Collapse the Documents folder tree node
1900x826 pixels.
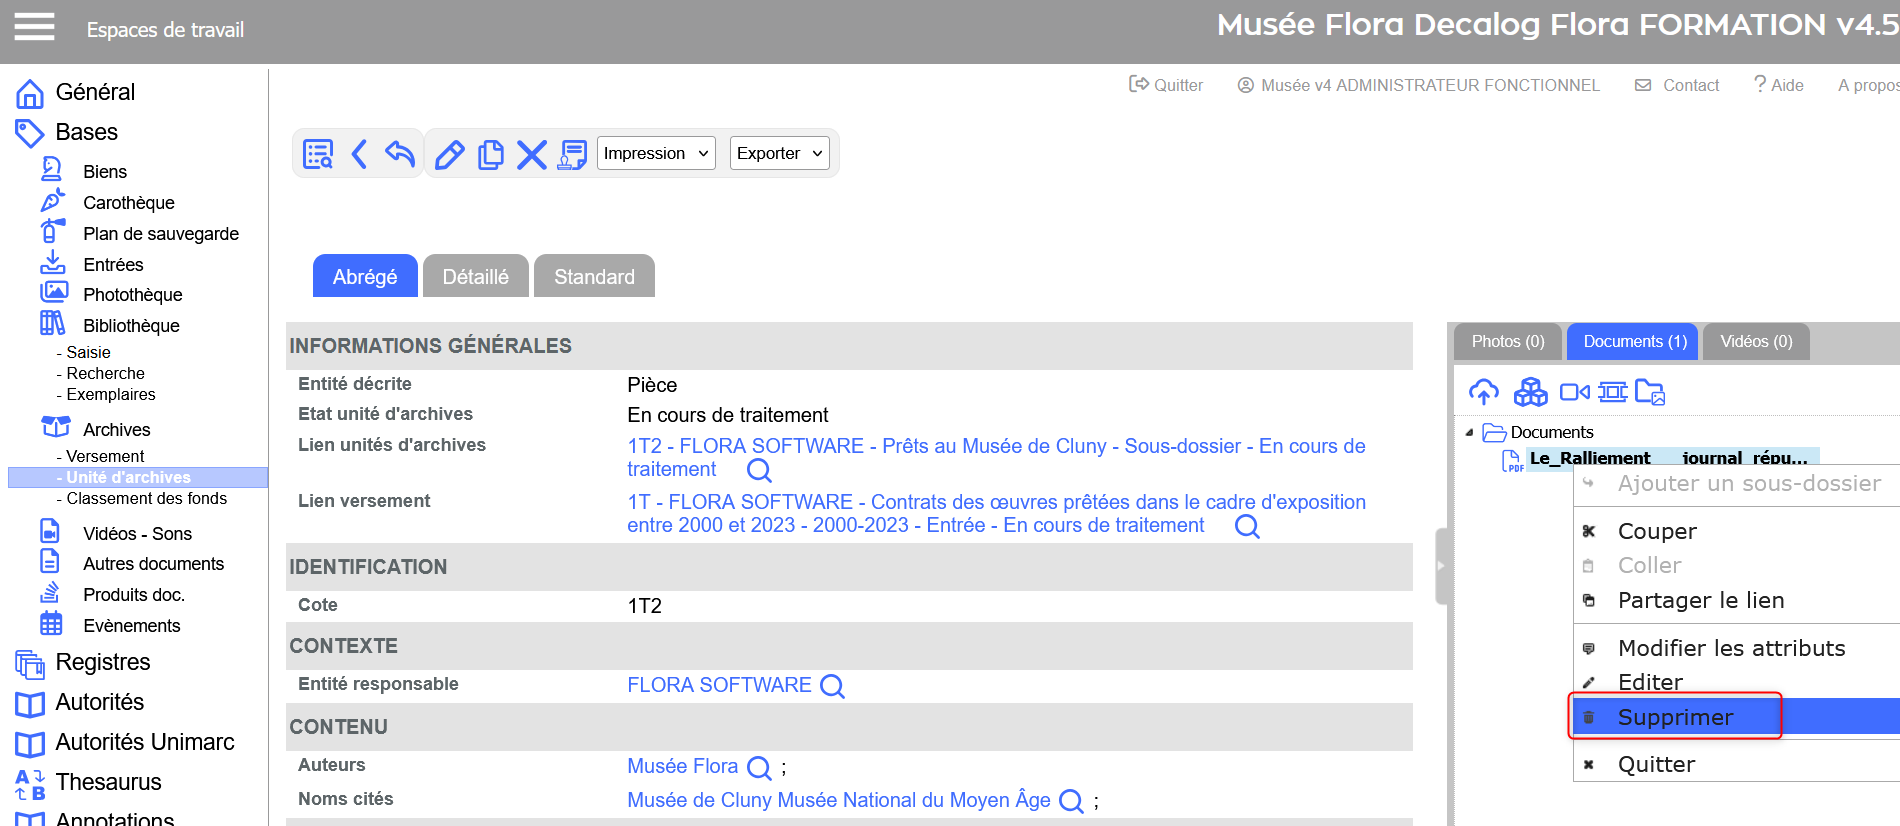click(1469, 433)
